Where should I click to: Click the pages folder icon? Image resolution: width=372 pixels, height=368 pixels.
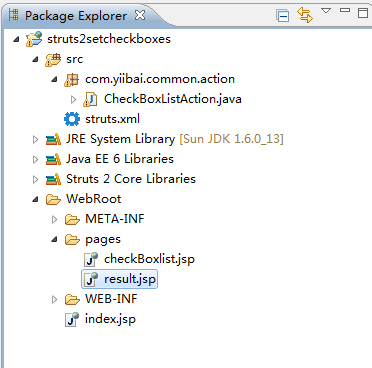click(72, 239)
